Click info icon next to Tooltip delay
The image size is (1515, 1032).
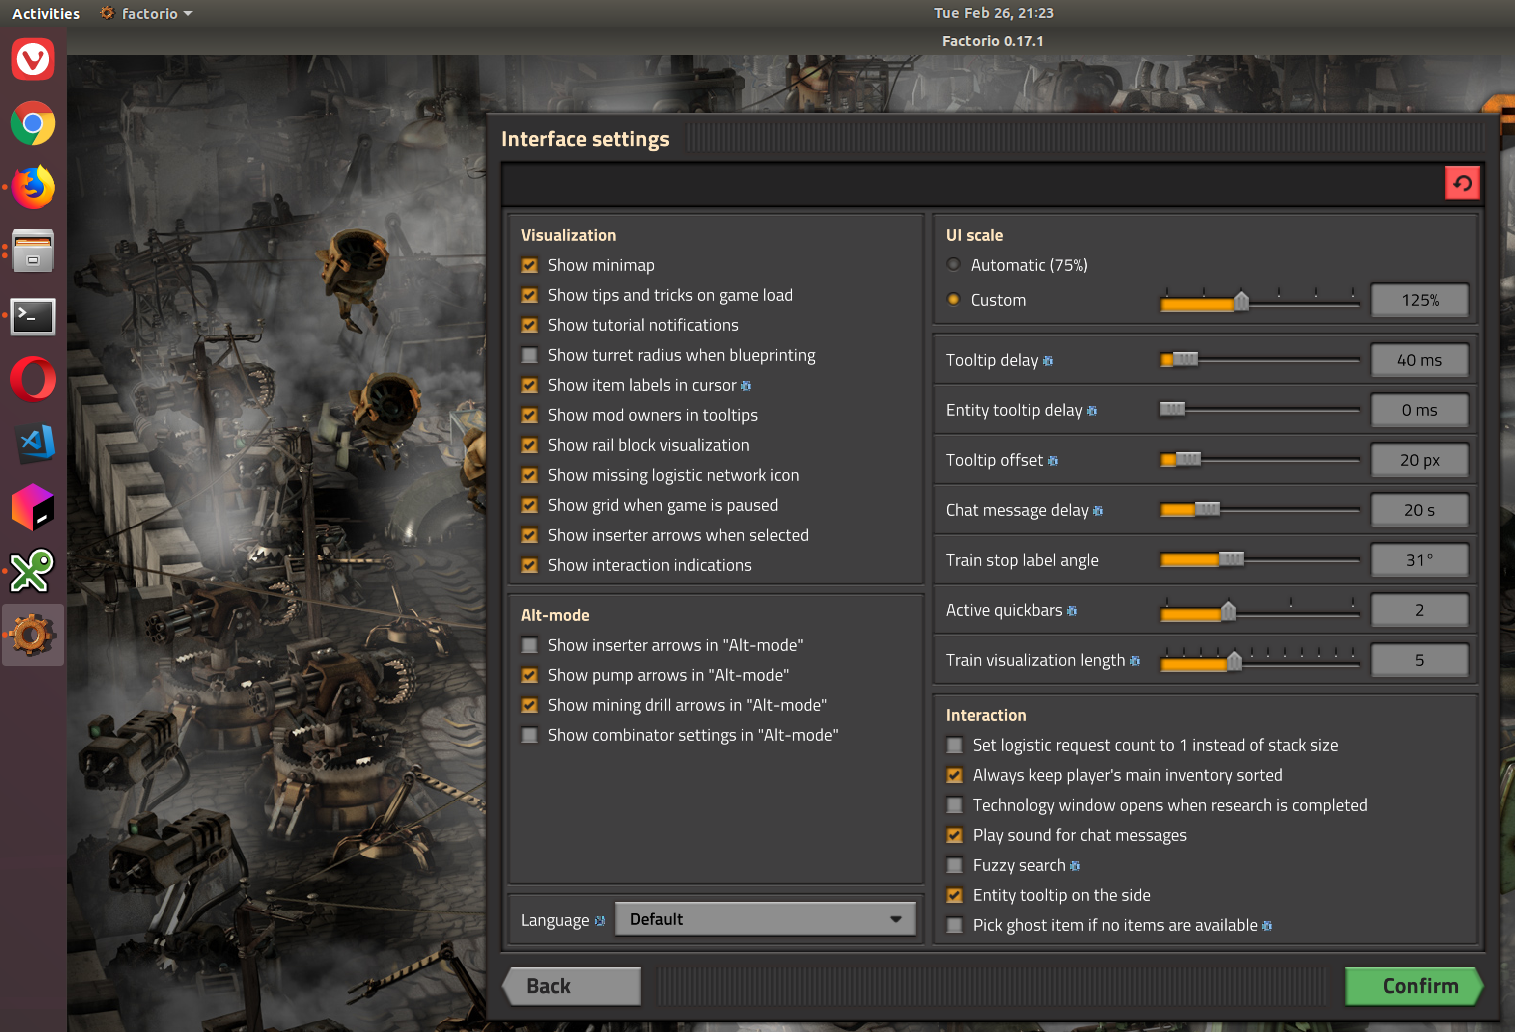coord(1048,361)
